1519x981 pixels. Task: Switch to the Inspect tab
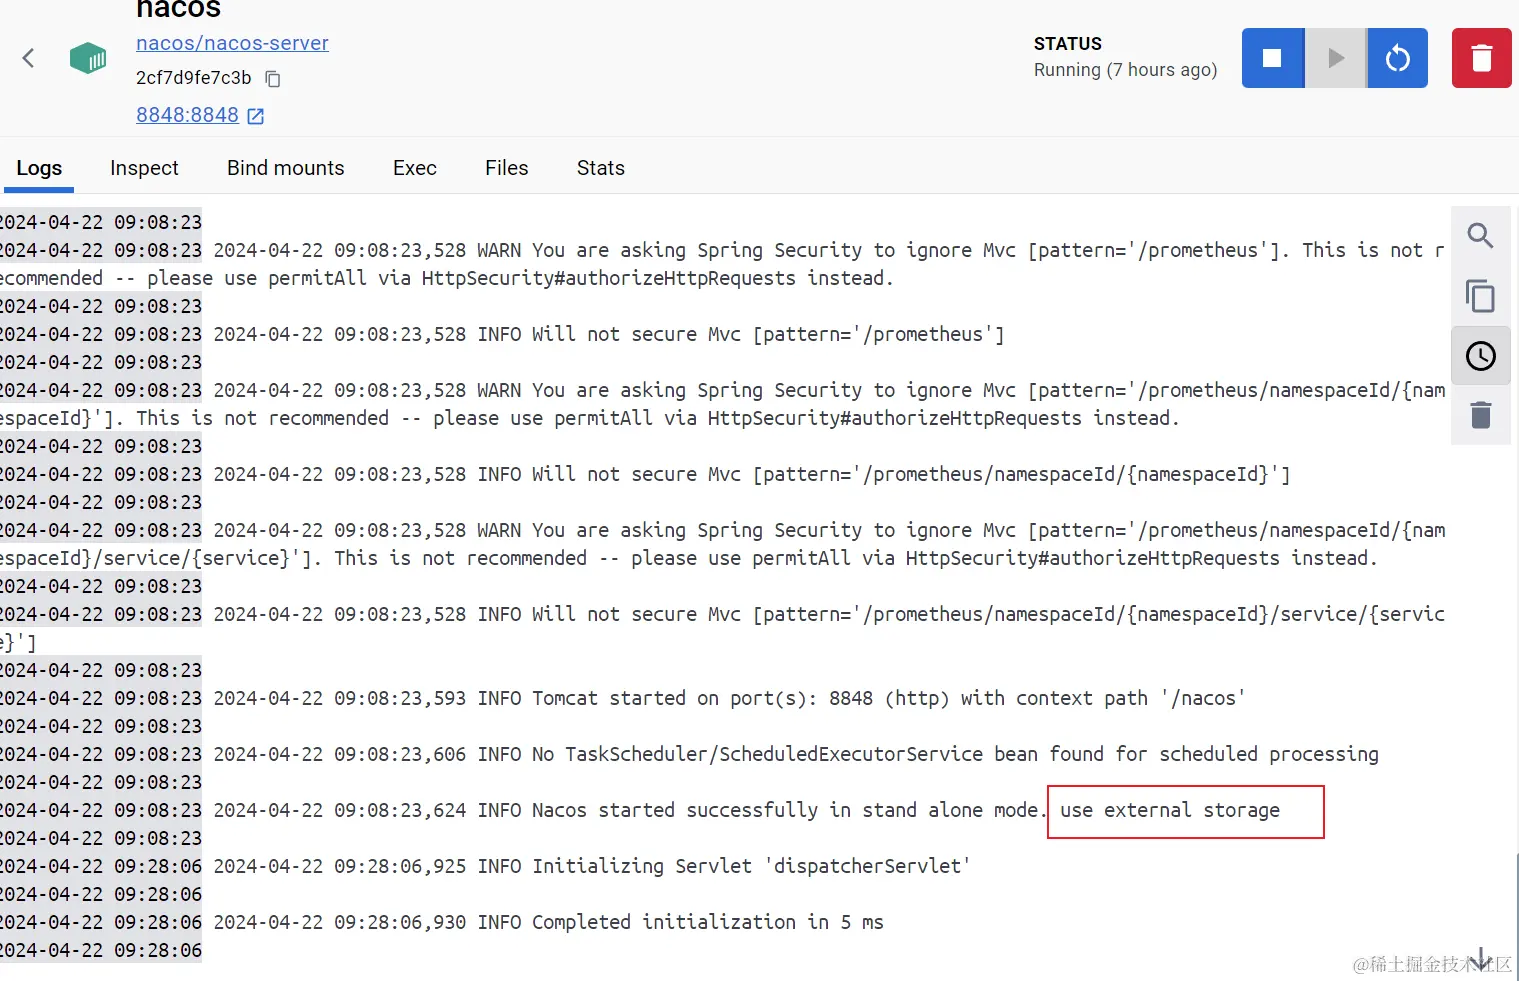pyautogui.click(x=144, y=168)
